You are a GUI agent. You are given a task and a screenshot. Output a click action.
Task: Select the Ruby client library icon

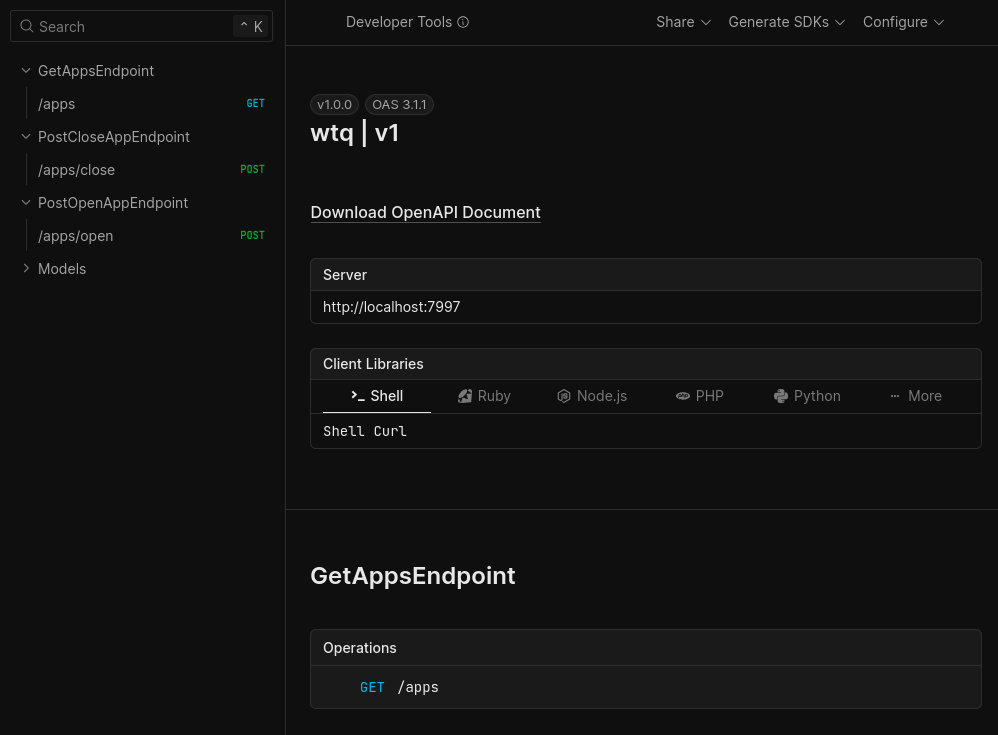pos(465,396)
